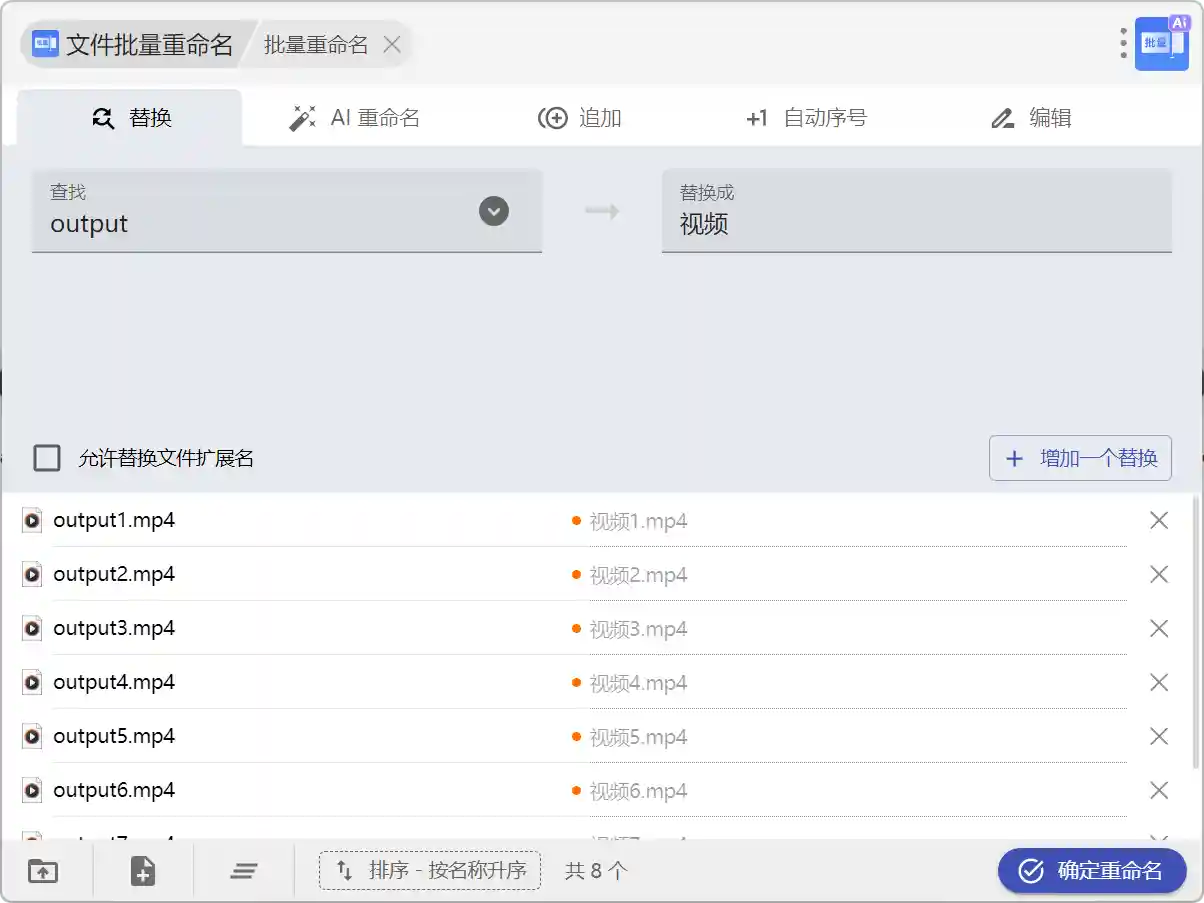Click the AI batch rename logo icon
Image resolution: width=1204 pixels, height=903 pixels.
[1161, 44]
